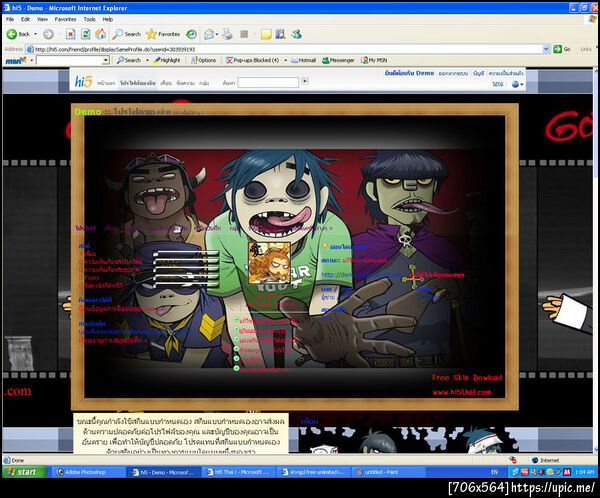Open the MSN Search options dropdown arrow
600x498 pixels.
pyautogui.click(x=147, y=60)
